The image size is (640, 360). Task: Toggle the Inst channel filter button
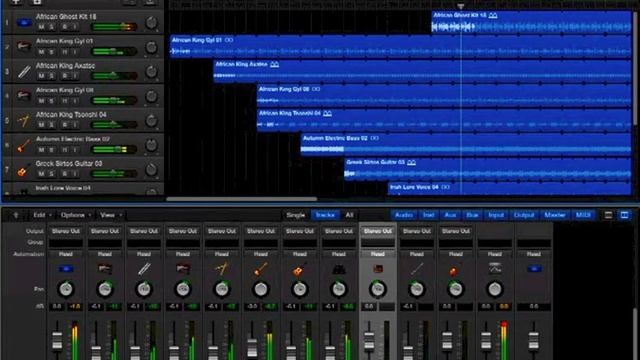[429, 215]
